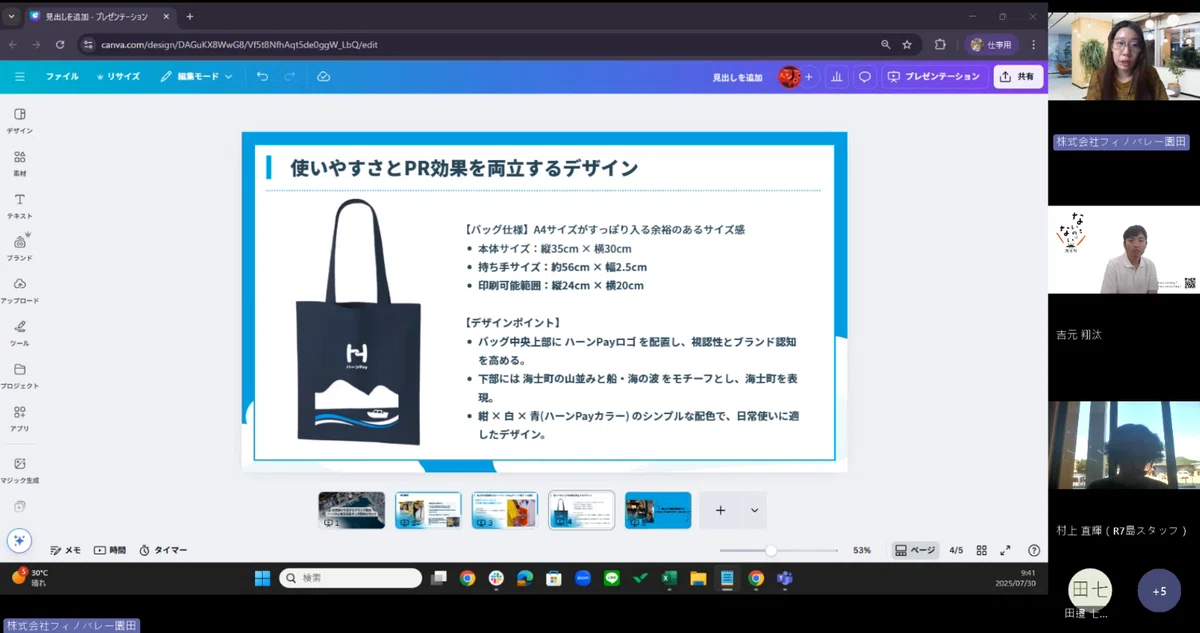Open the デザイン panel in the sidebar
The width and height of the screenshot is (1200, 633).
click(x=20, y=120)
